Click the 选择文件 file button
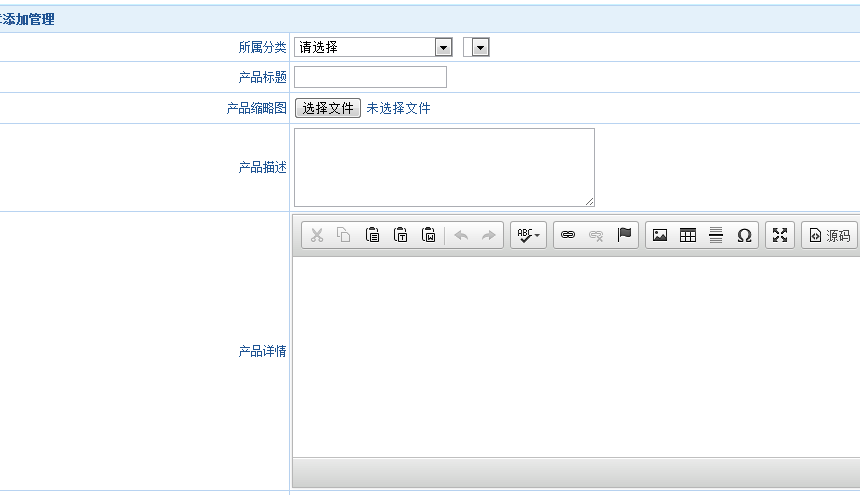This screenshot has height=495, width=860. pyautogui.click(x=328, y=108)
